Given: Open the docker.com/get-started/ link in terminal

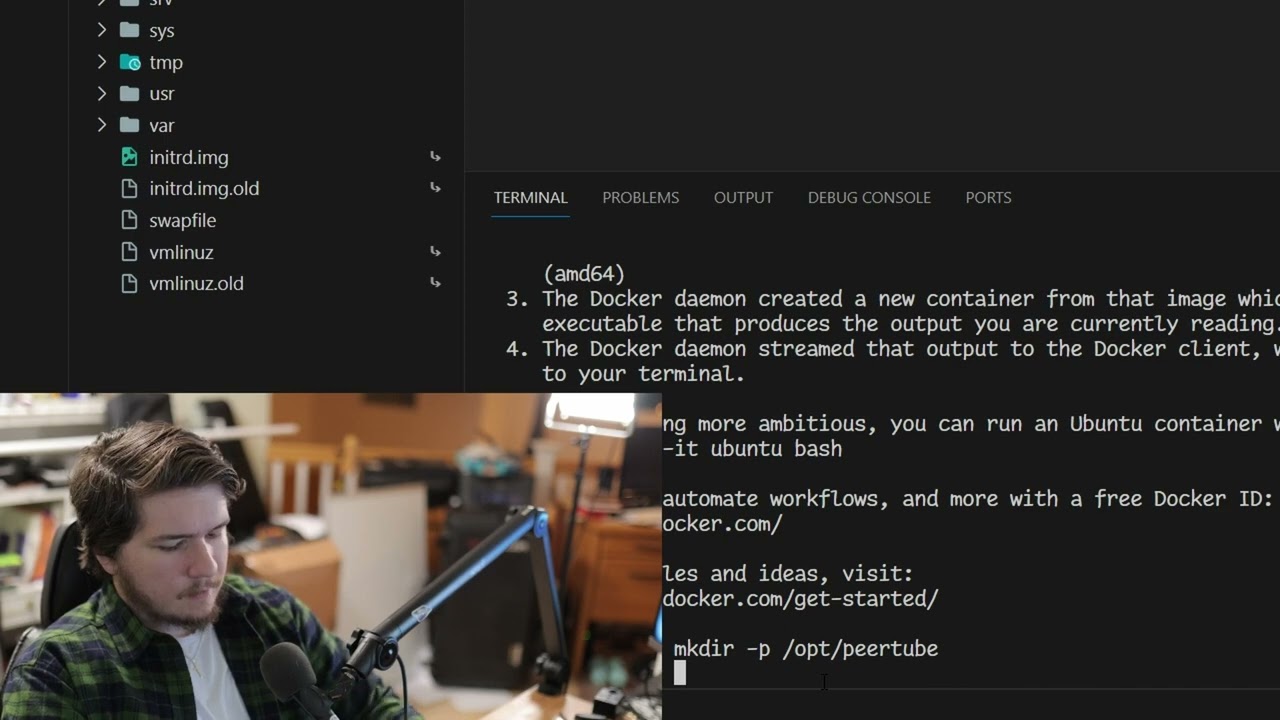Looking at the screenshot, I should pyautogui.click(x=800, y=599).
